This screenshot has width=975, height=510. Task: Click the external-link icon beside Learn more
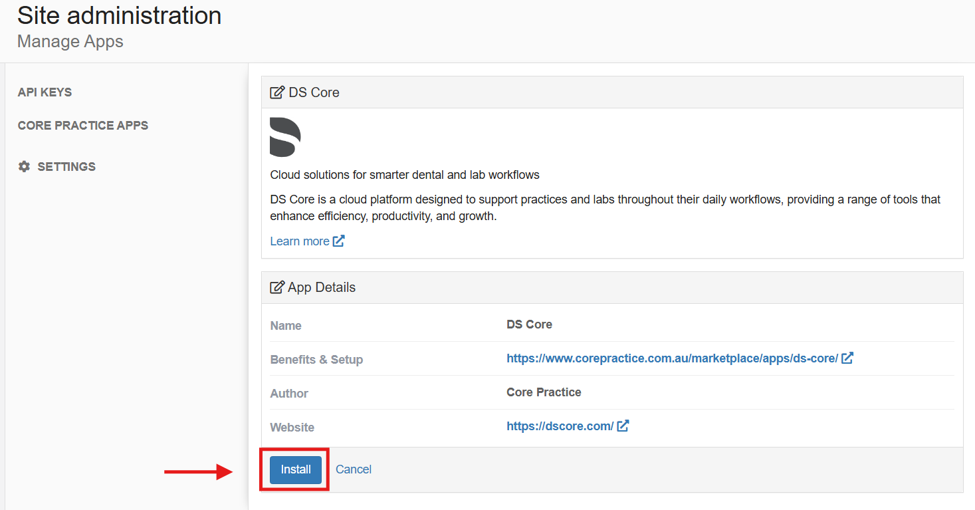click(338, 241)
